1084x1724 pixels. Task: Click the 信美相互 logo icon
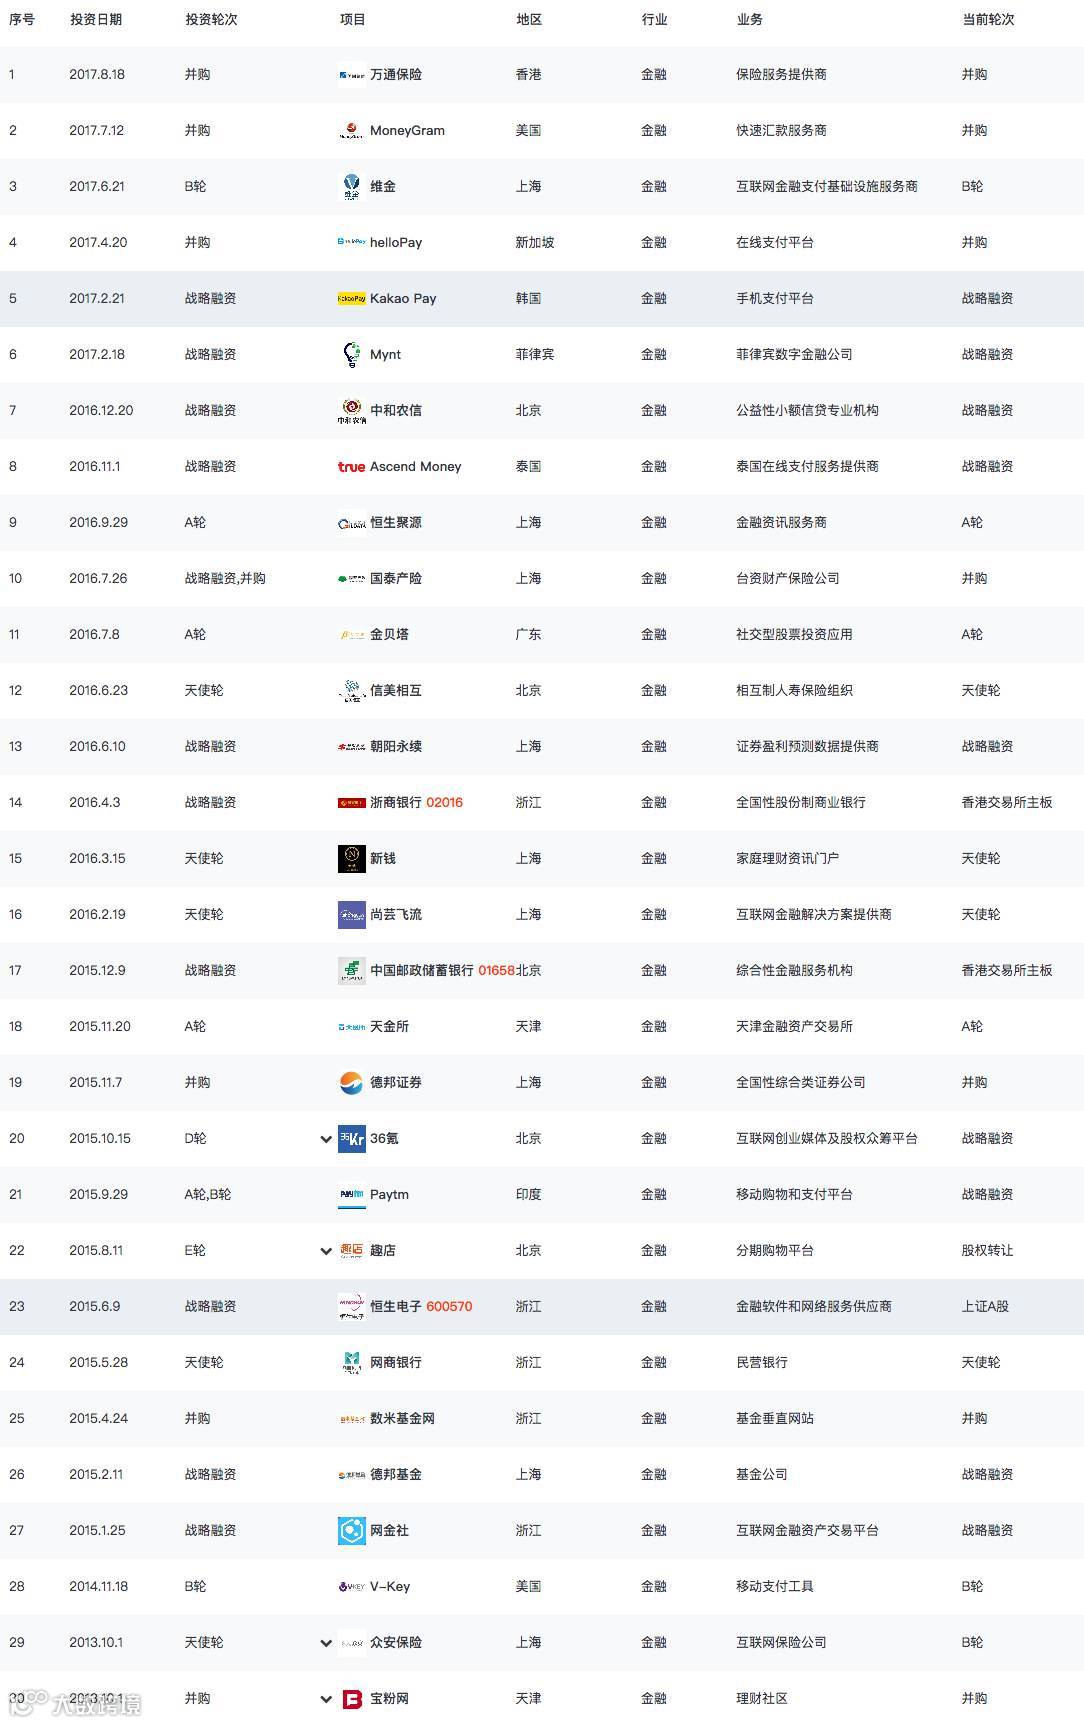351,691
